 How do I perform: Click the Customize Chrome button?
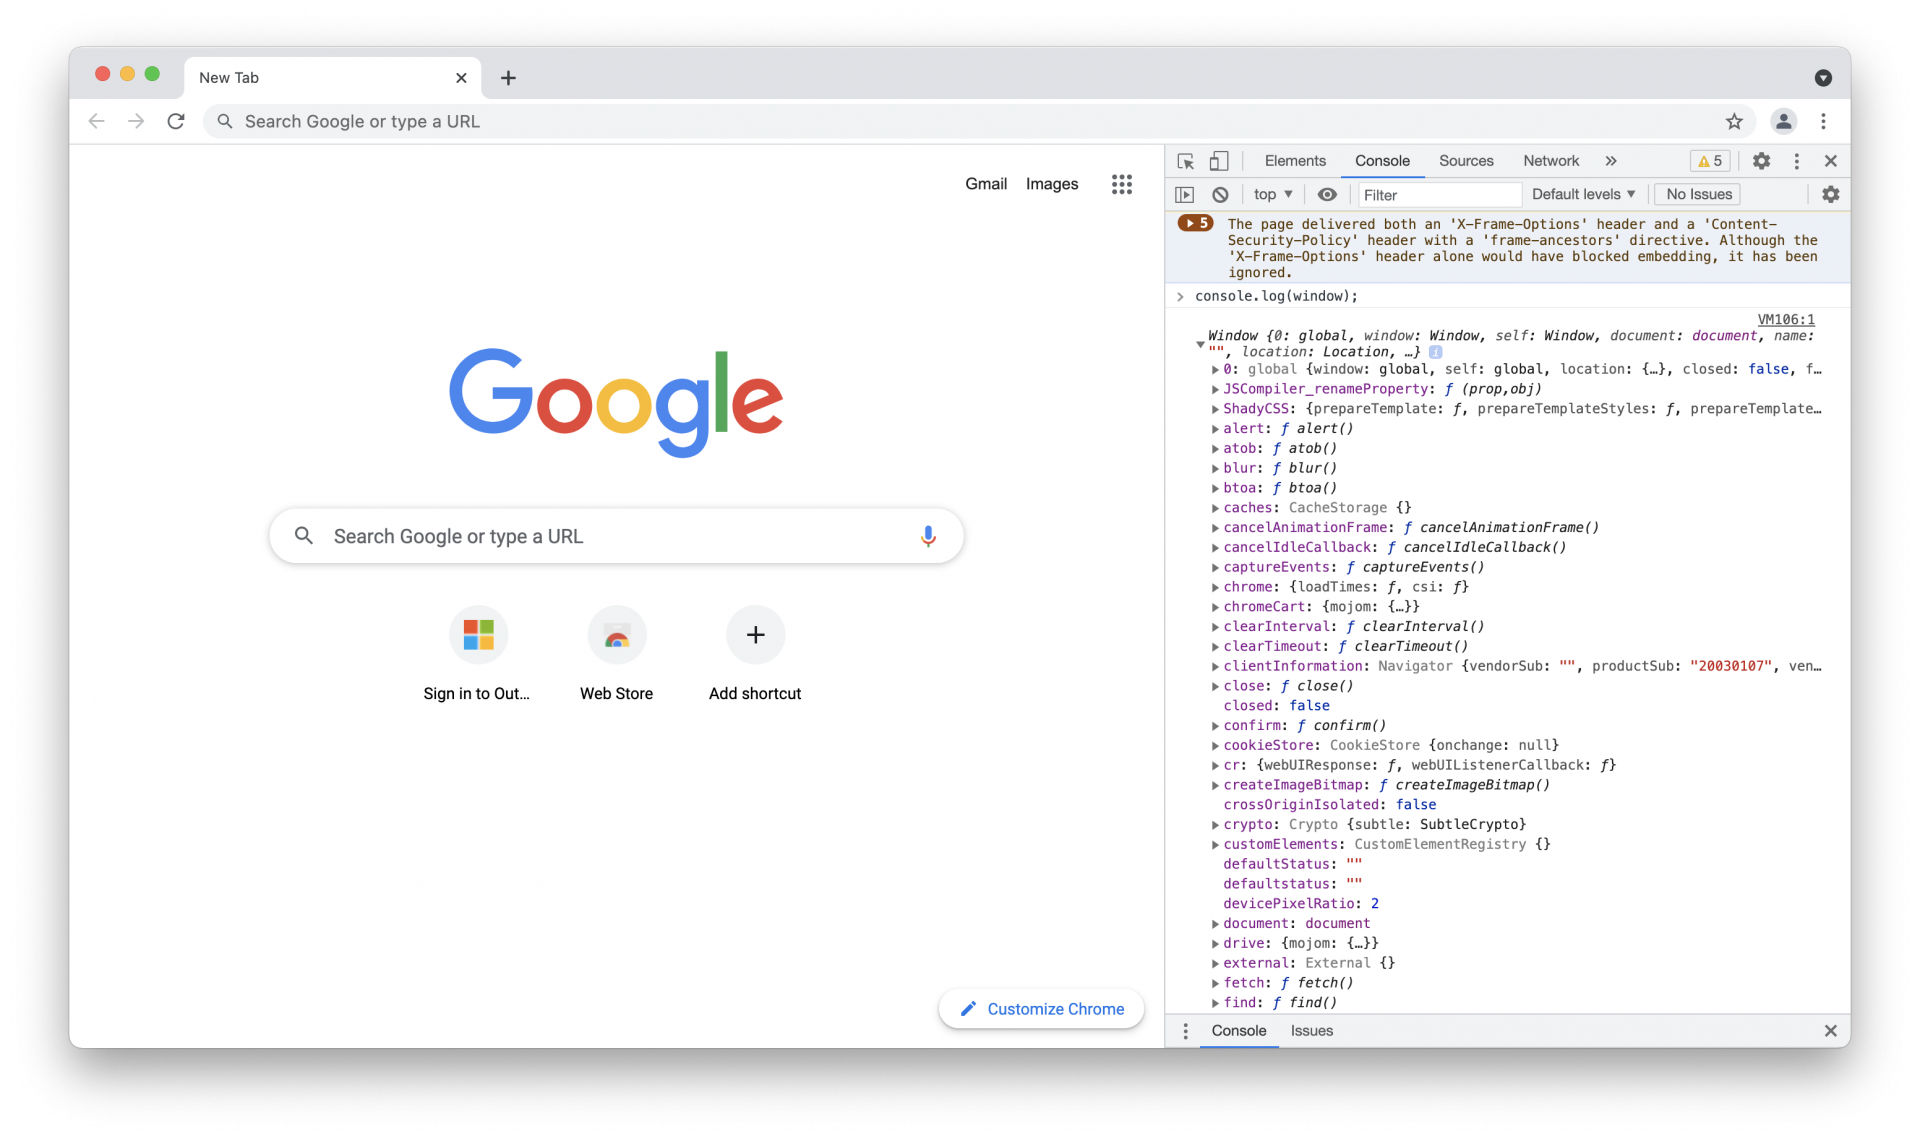click(1041, 1008)
